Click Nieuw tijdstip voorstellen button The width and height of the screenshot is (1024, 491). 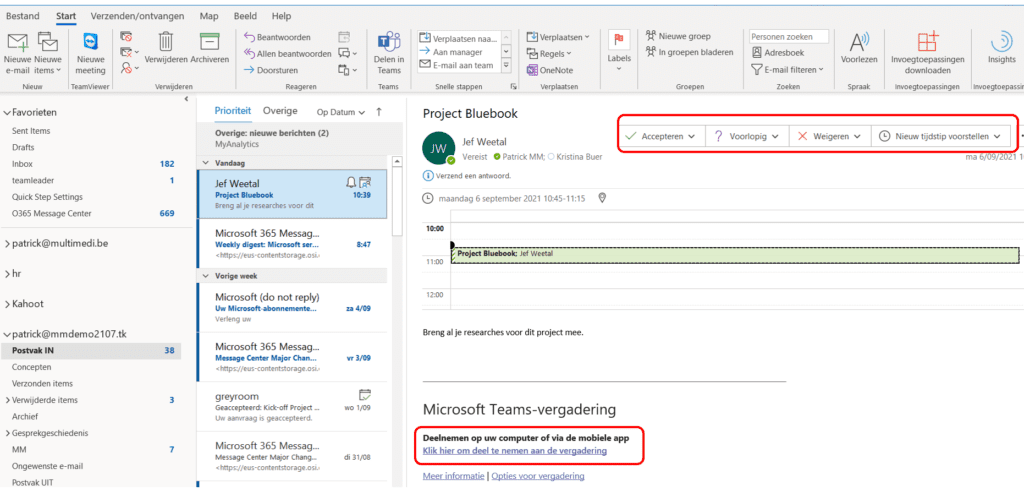(x=940, y=136)
